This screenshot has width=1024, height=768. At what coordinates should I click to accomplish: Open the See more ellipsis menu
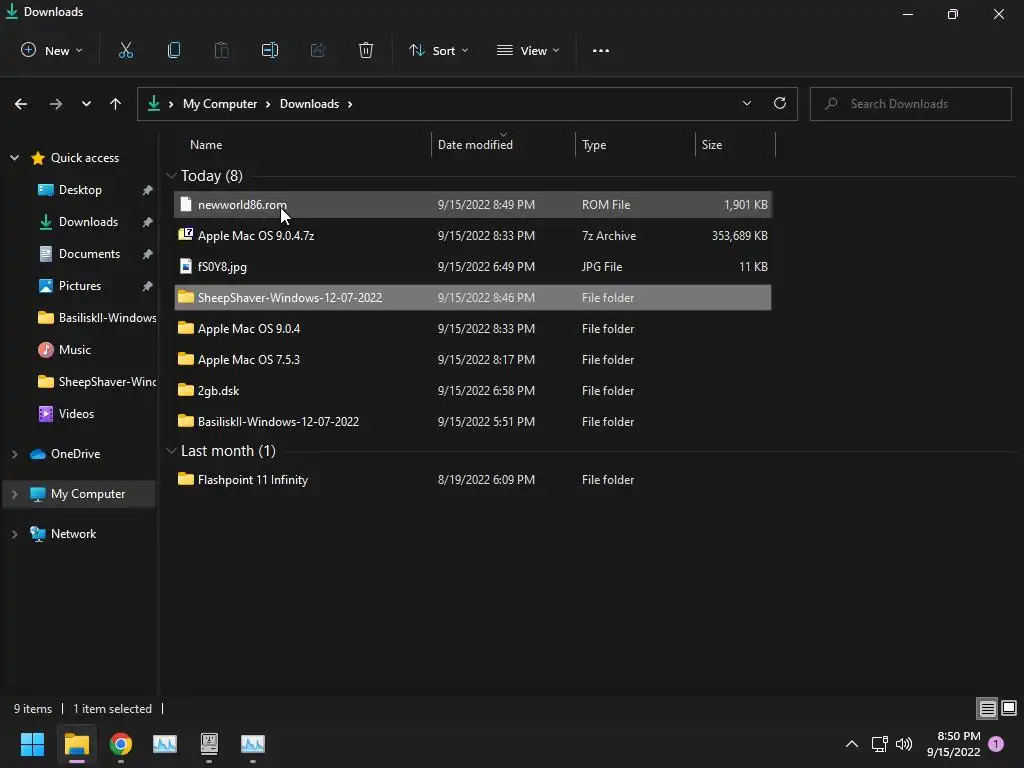pyautogui.click(x=601, y=50)
